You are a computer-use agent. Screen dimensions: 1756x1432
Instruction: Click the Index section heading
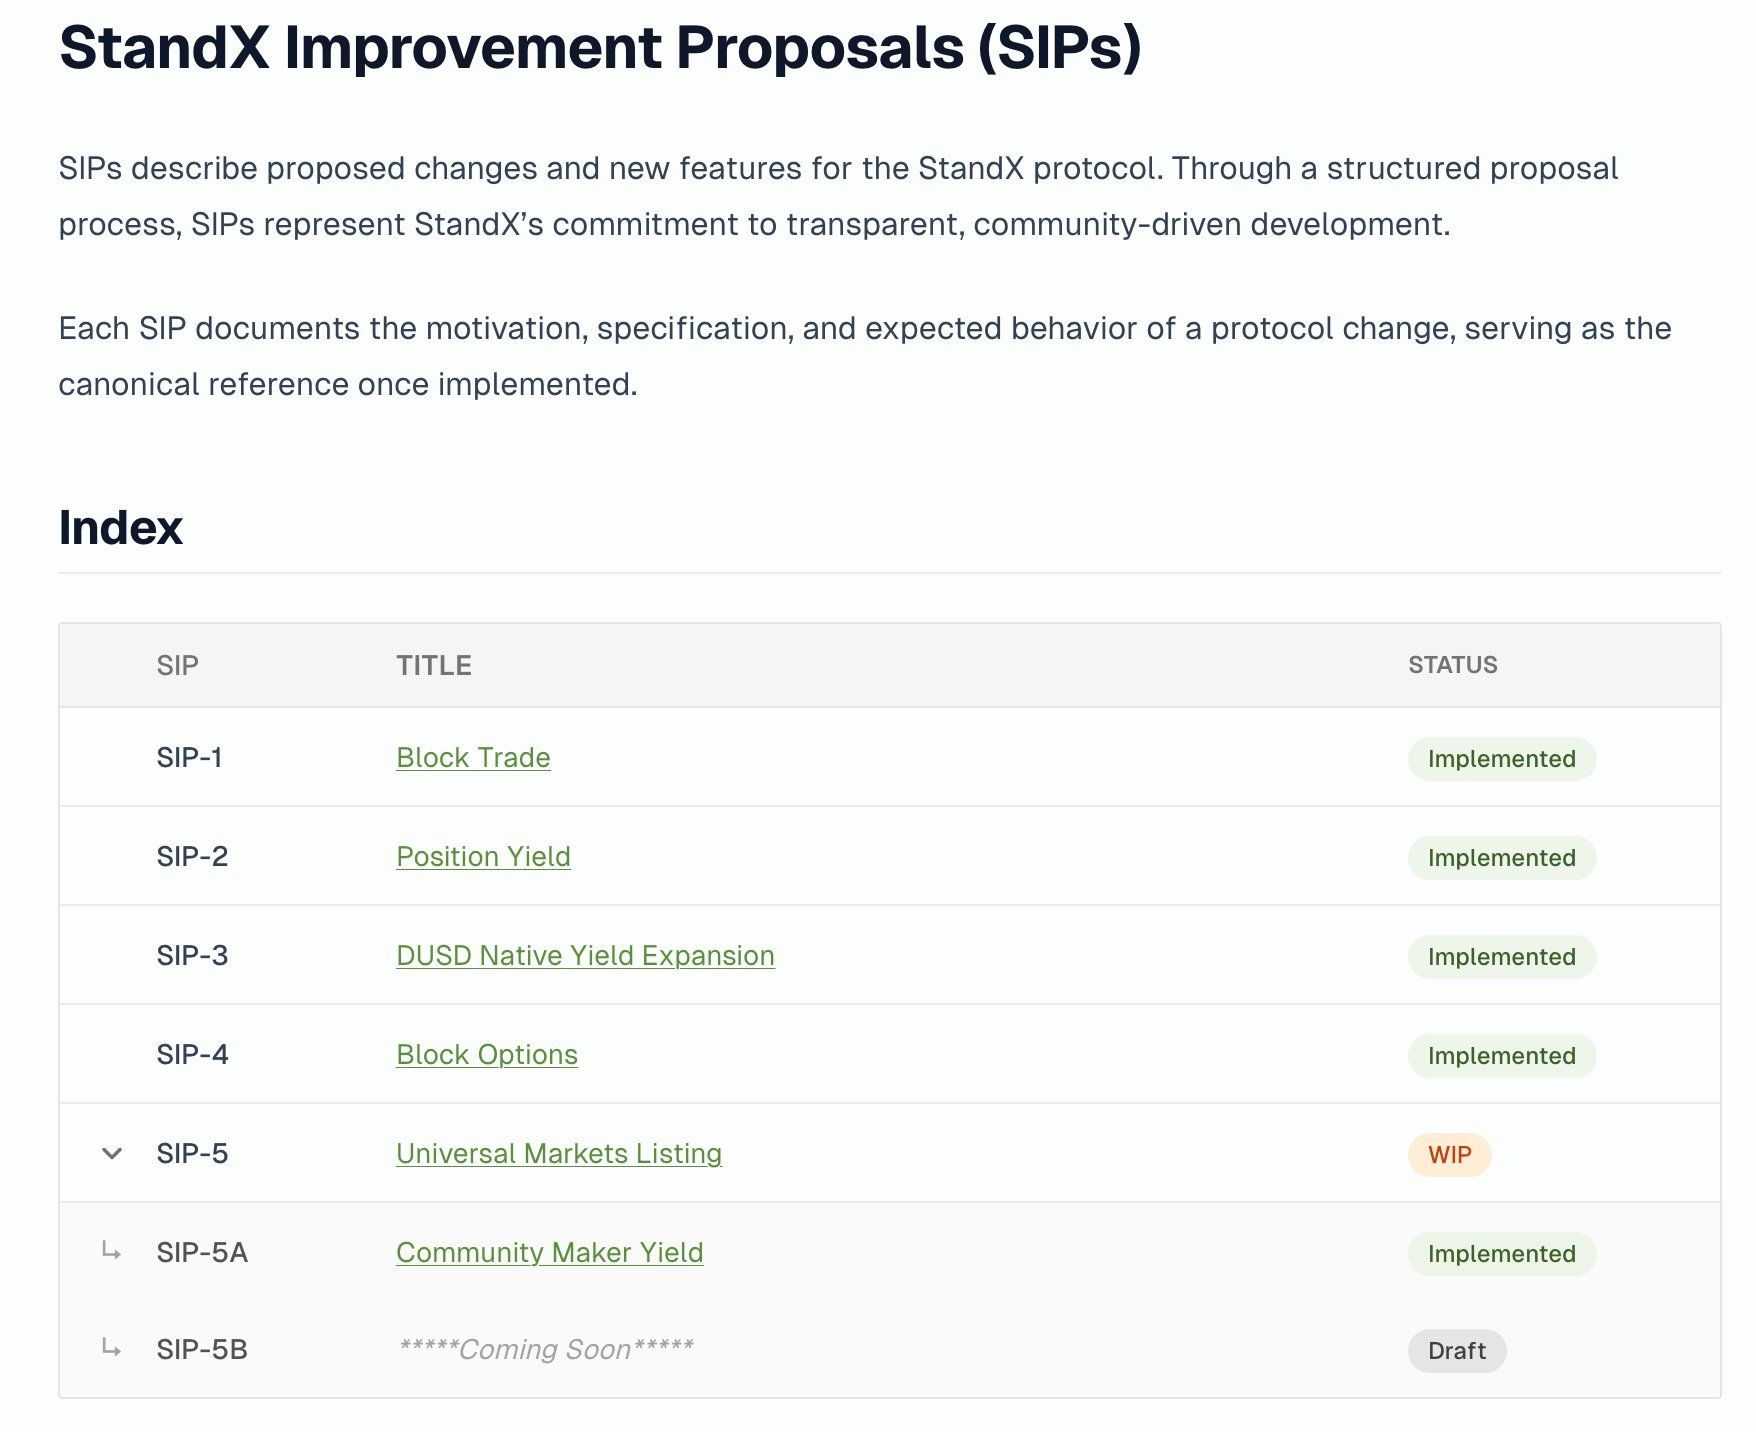(121, 527)
